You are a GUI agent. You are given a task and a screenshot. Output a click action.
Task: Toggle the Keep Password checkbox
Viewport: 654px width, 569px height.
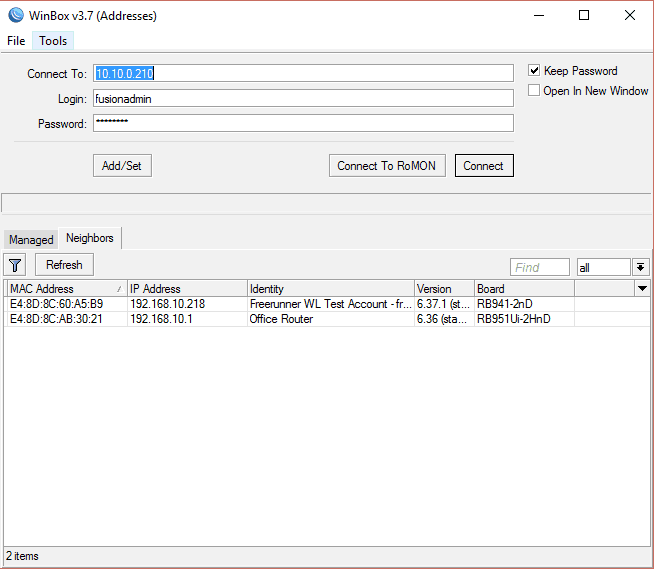point(534,70)
